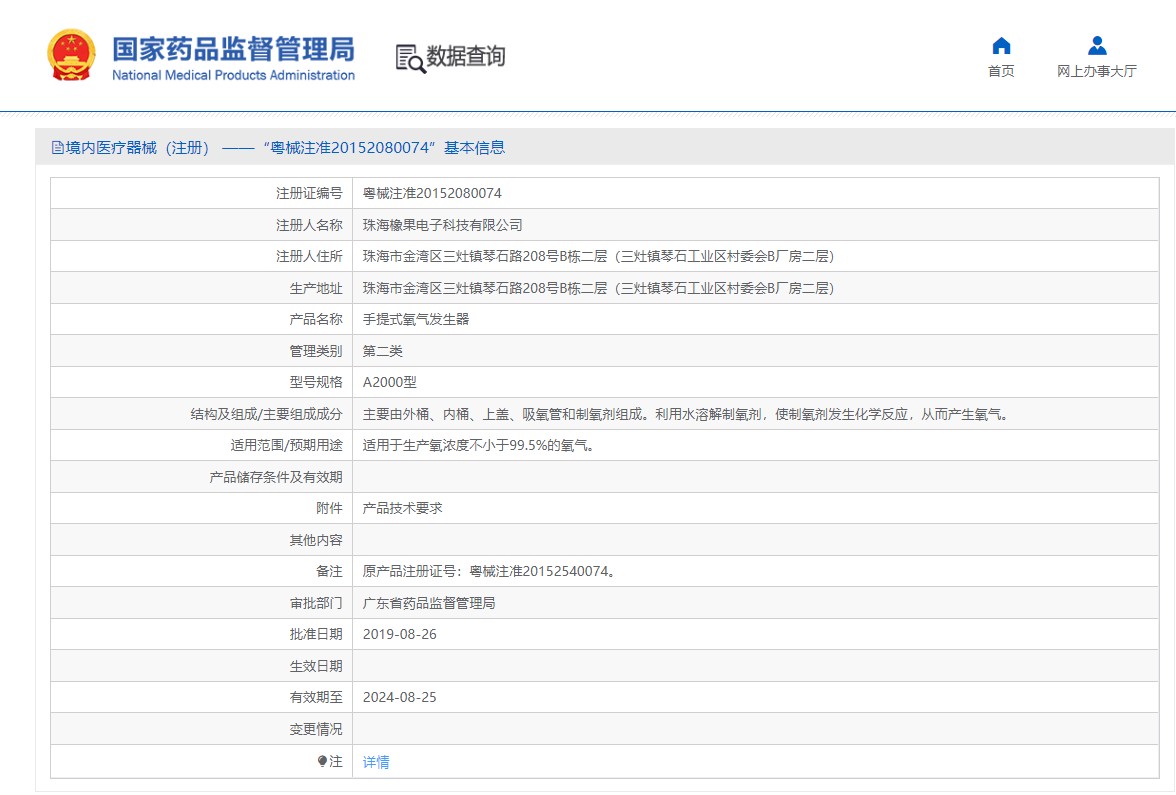Click product name 手提式氧气发生器
The width and height of the screenshot is (1176, 795).
(416, 319)
